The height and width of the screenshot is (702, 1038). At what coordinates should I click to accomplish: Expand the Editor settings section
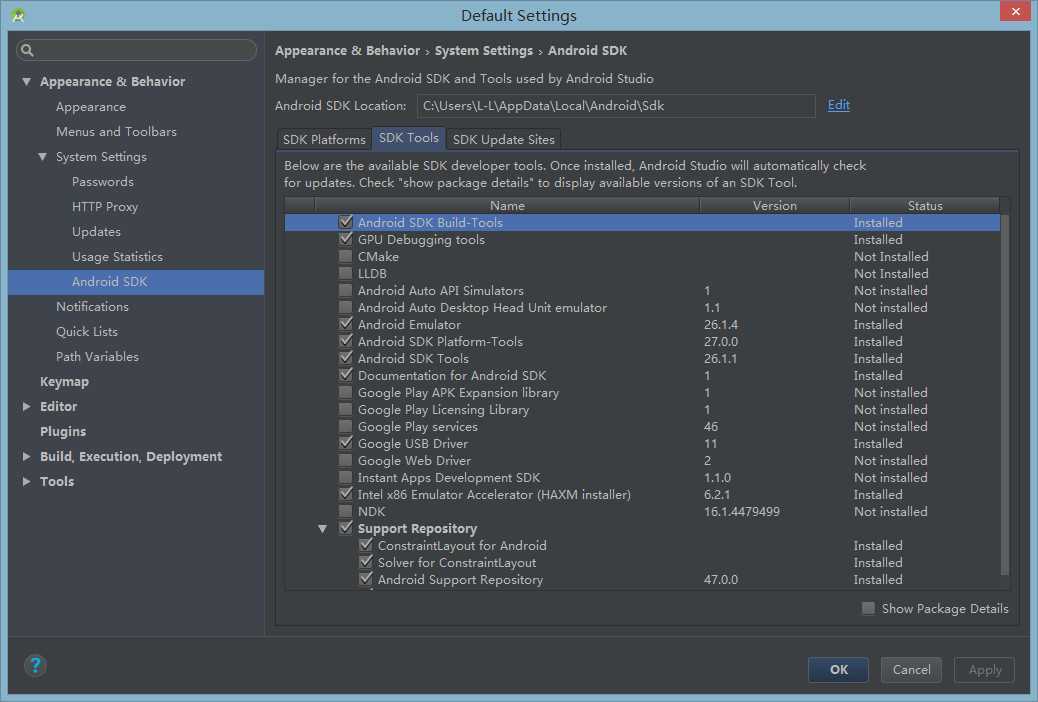27,407
